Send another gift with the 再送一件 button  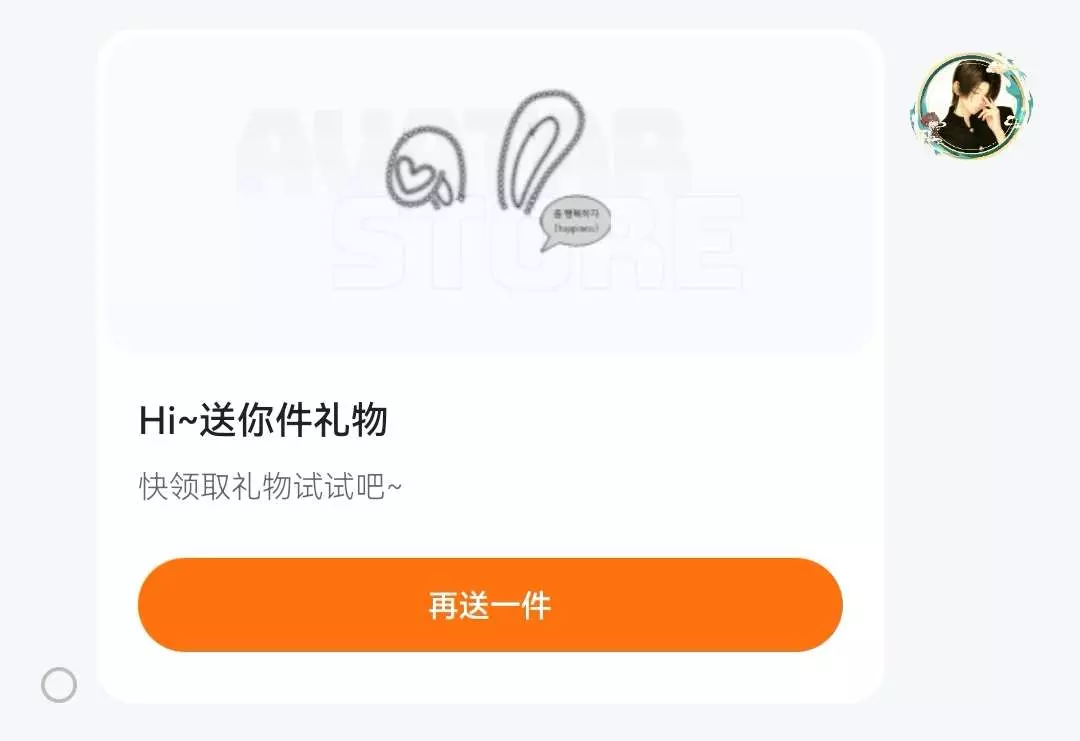click(x=490, y=605)
